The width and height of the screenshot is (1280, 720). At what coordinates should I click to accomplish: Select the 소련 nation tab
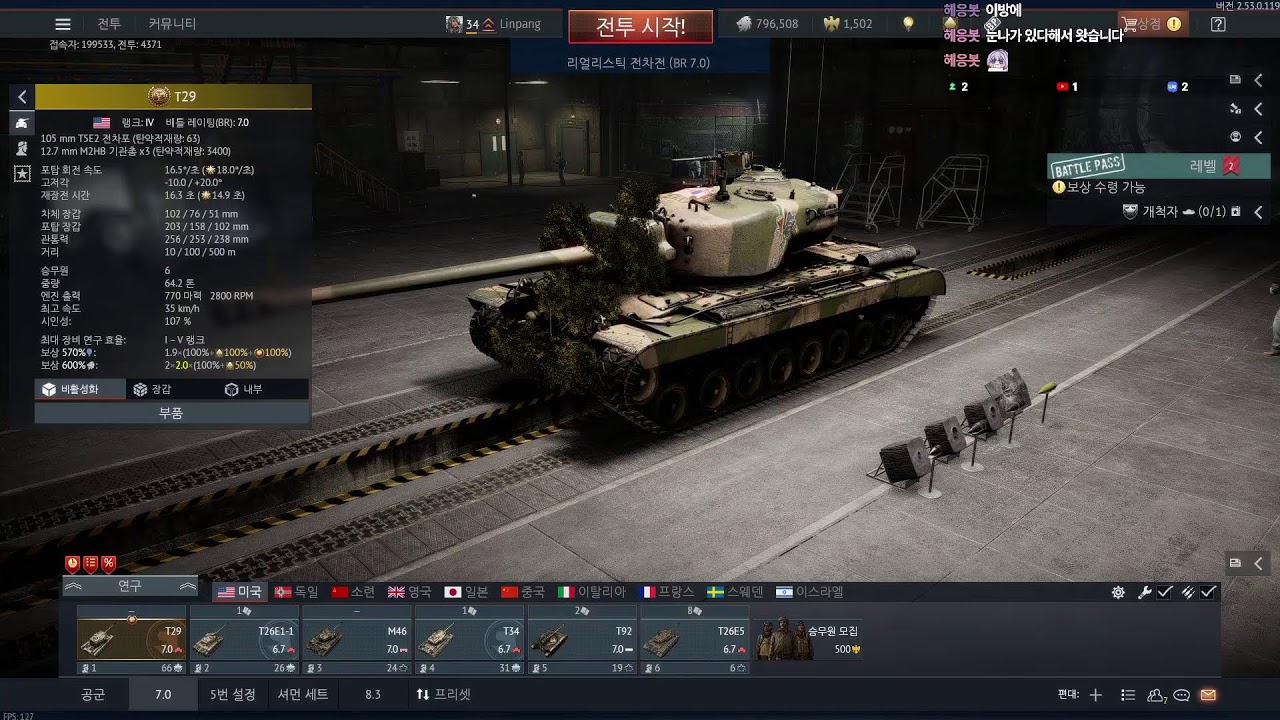[353, 592]
